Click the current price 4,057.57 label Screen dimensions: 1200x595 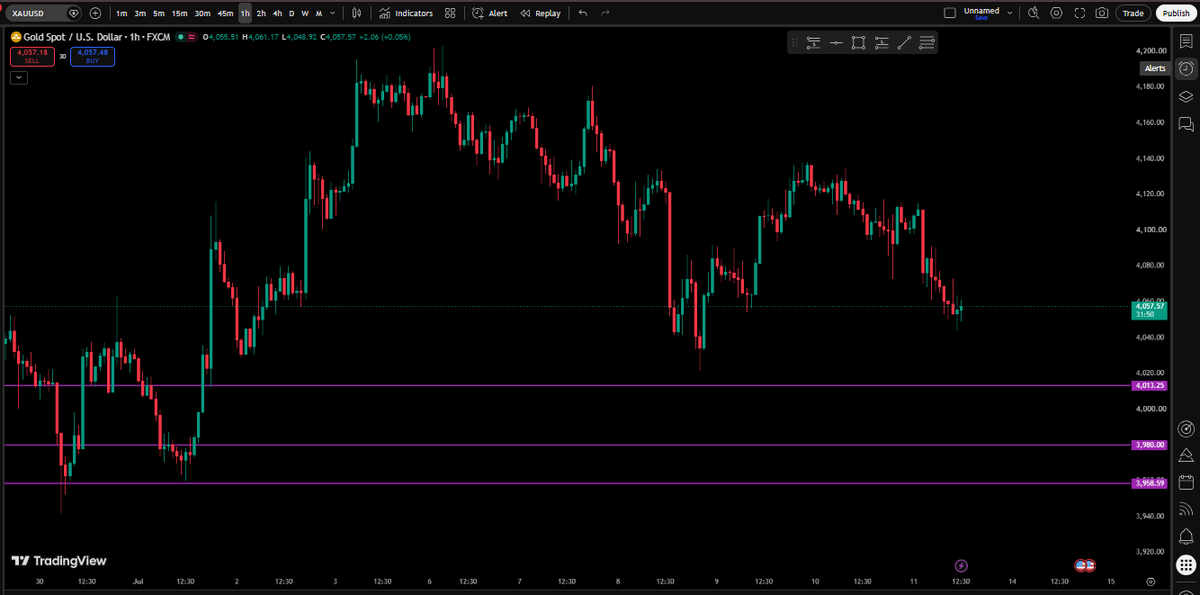(x=1149, y=310)
